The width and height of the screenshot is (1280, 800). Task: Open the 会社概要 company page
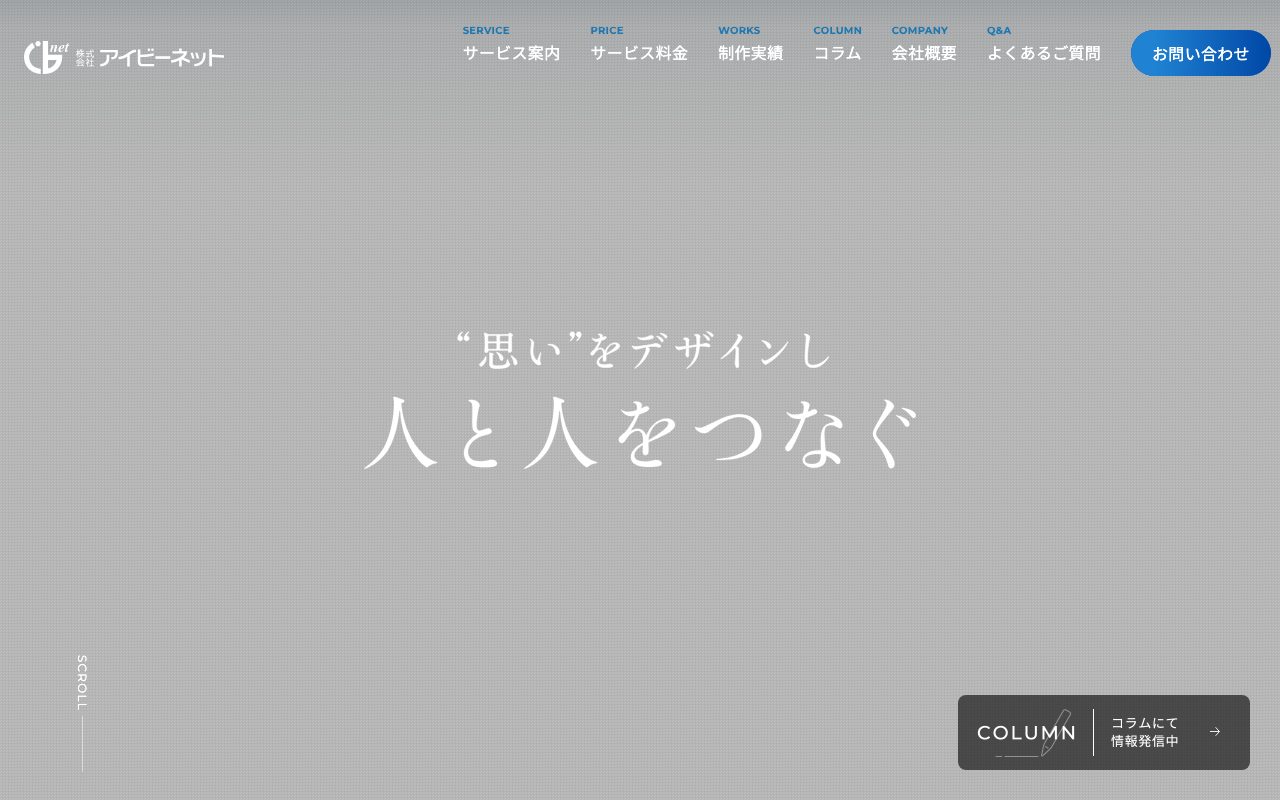(x=924, y=53)
